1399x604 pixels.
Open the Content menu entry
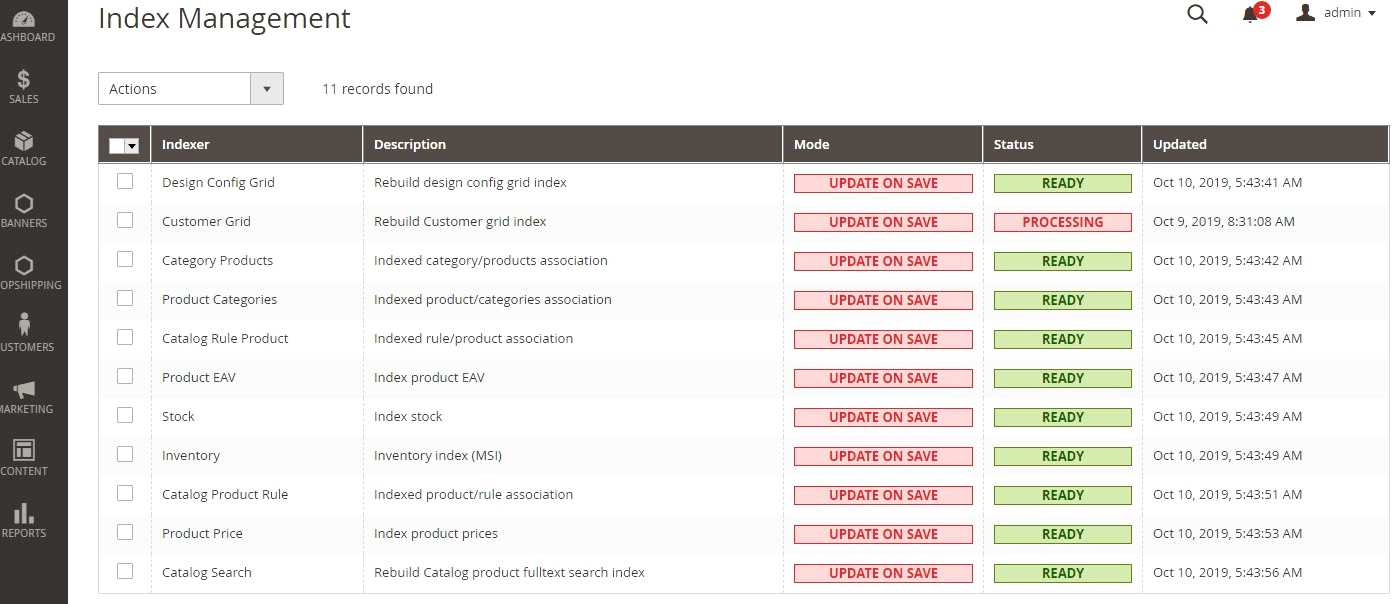click(x=22, y=451)
